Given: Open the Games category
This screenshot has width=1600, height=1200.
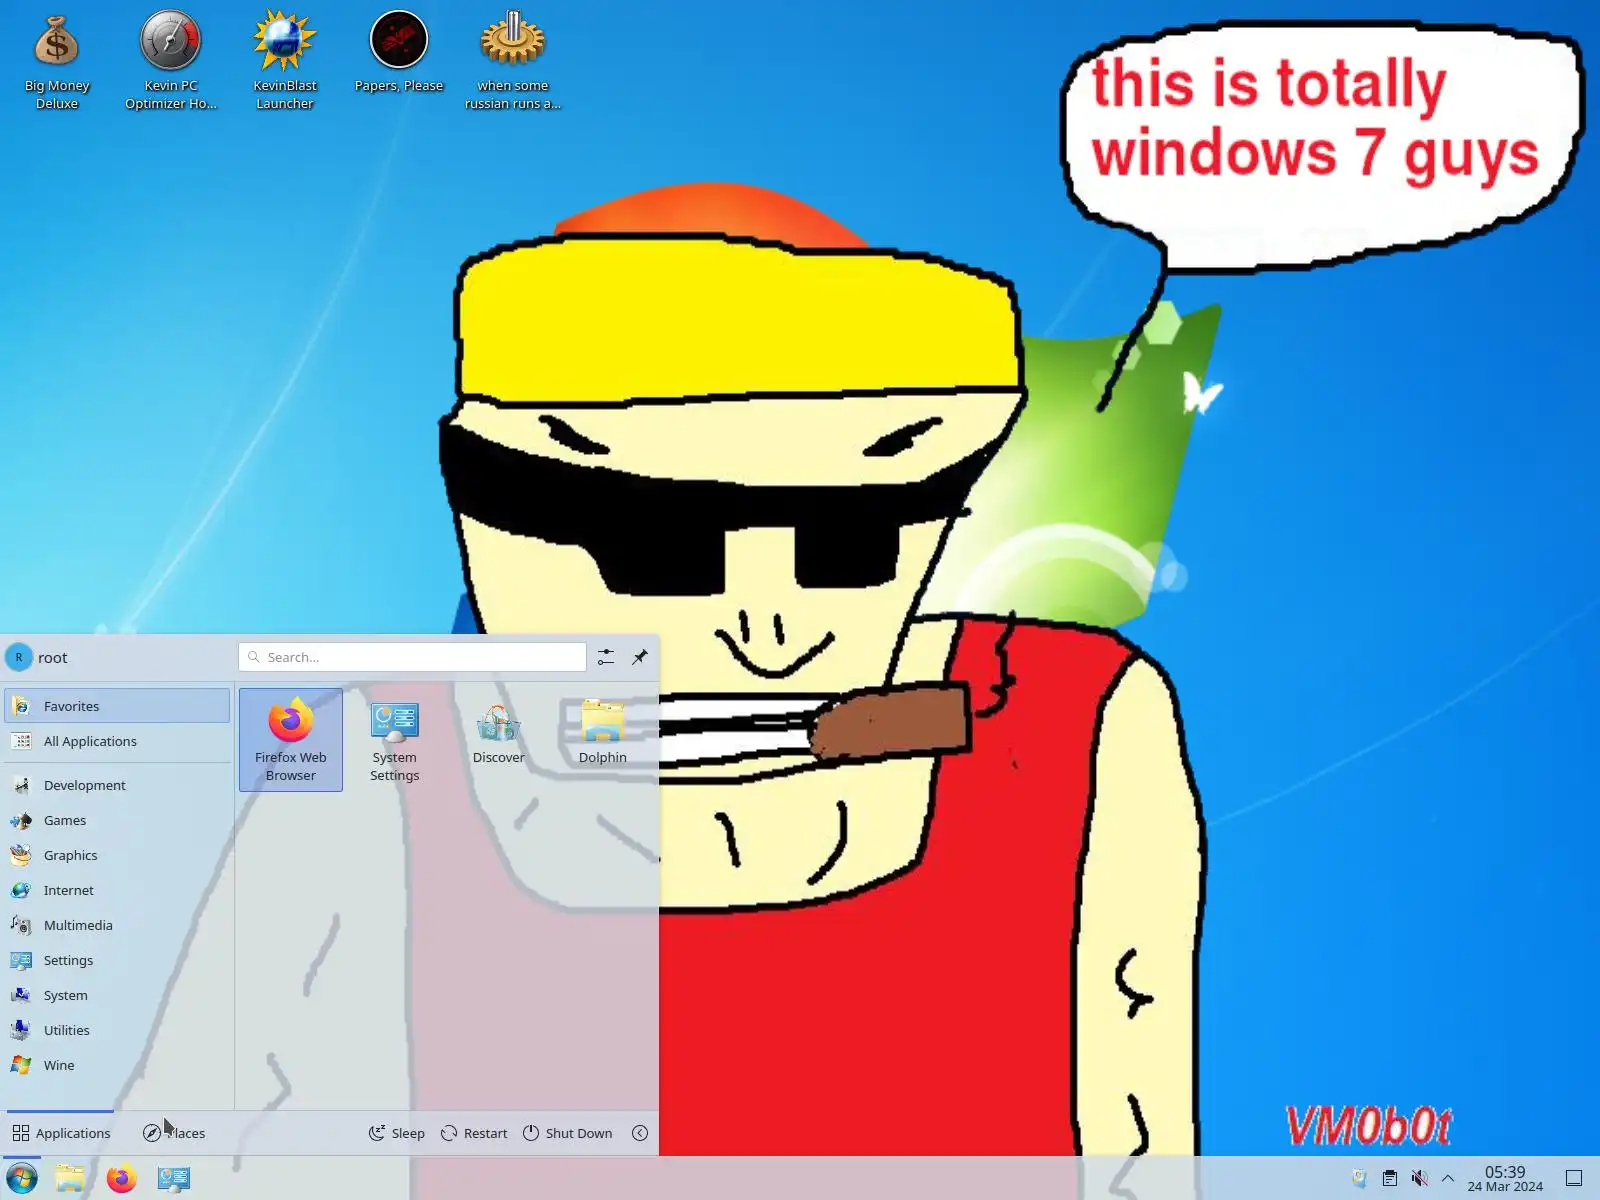Looking at the screenshot, I should click(x=117, y=820).
